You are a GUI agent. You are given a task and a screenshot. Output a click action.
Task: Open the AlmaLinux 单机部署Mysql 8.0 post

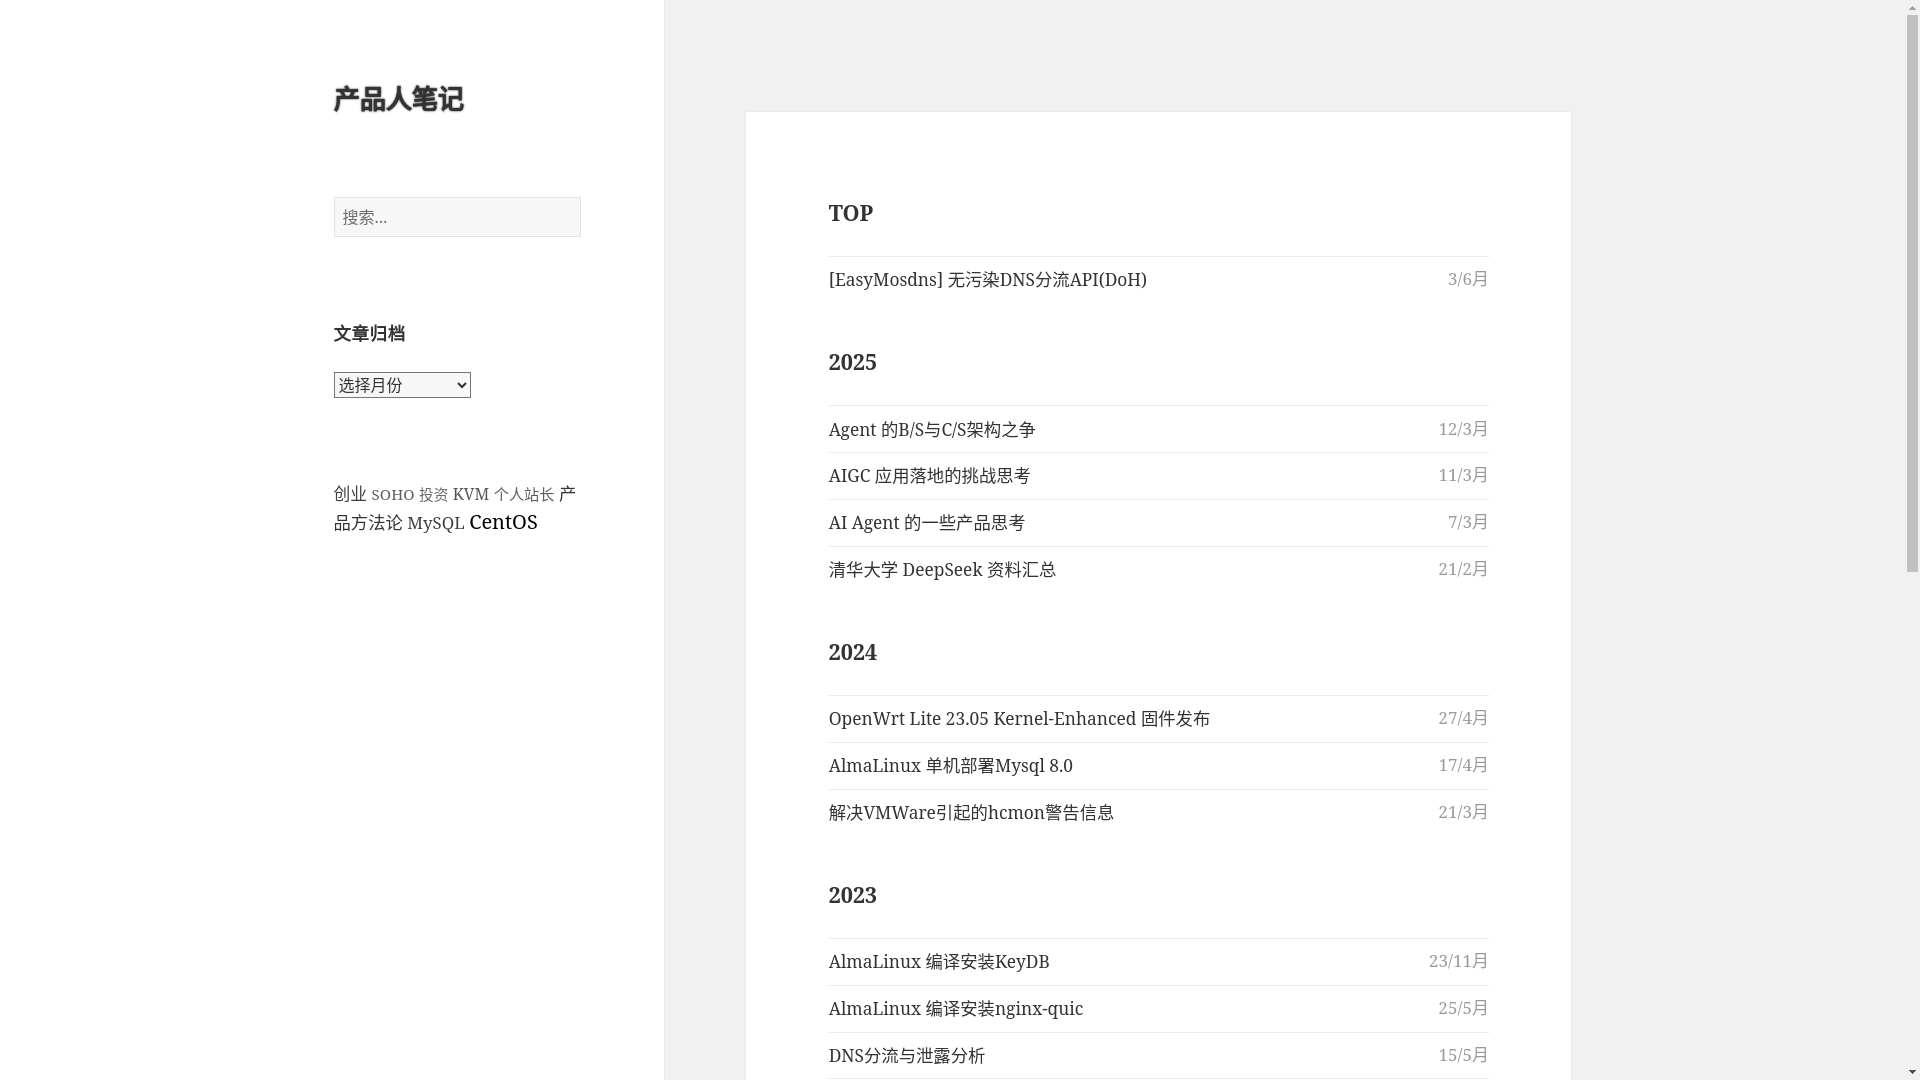950,766
